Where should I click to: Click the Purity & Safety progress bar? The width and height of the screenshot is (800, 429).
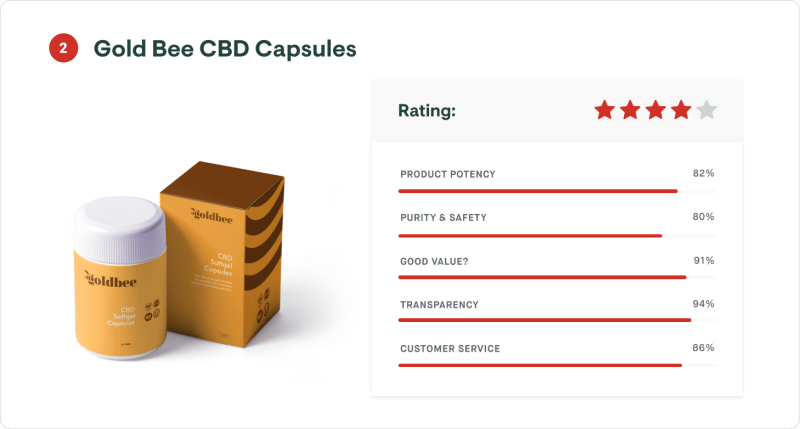557,235
